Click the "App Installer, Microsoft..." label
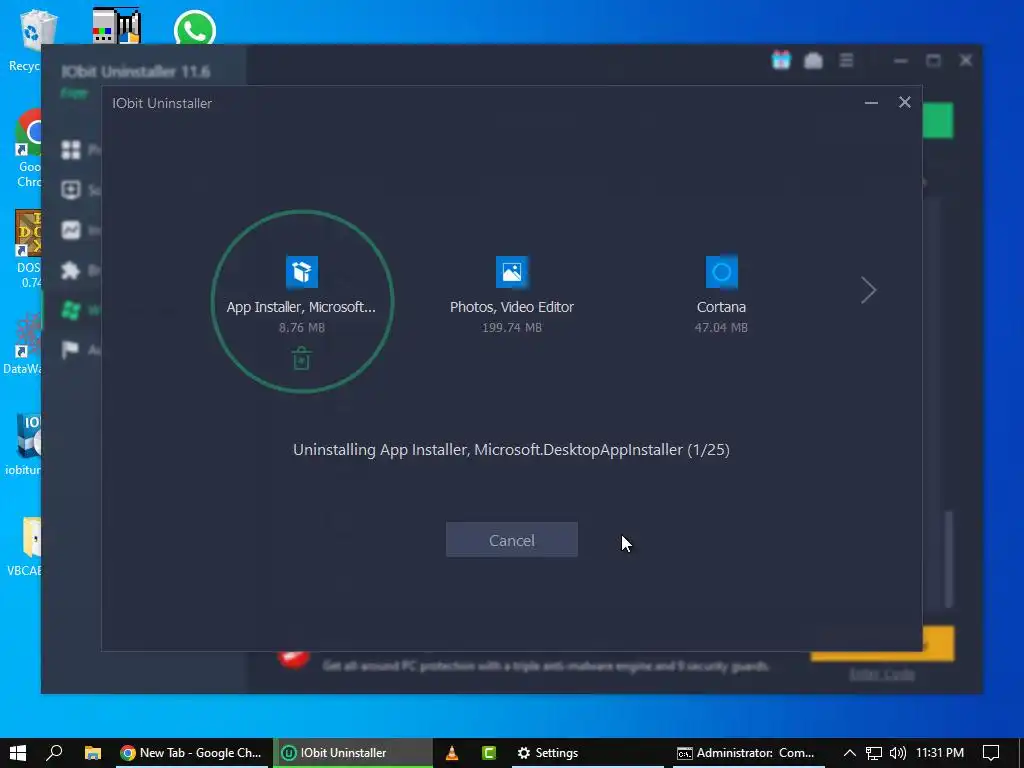This screenshot has height=768, width=1024. 301,307
